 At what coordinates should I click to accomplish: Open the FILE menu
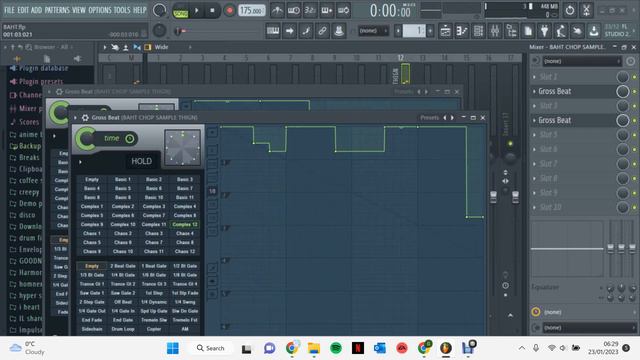click(9, 10)
